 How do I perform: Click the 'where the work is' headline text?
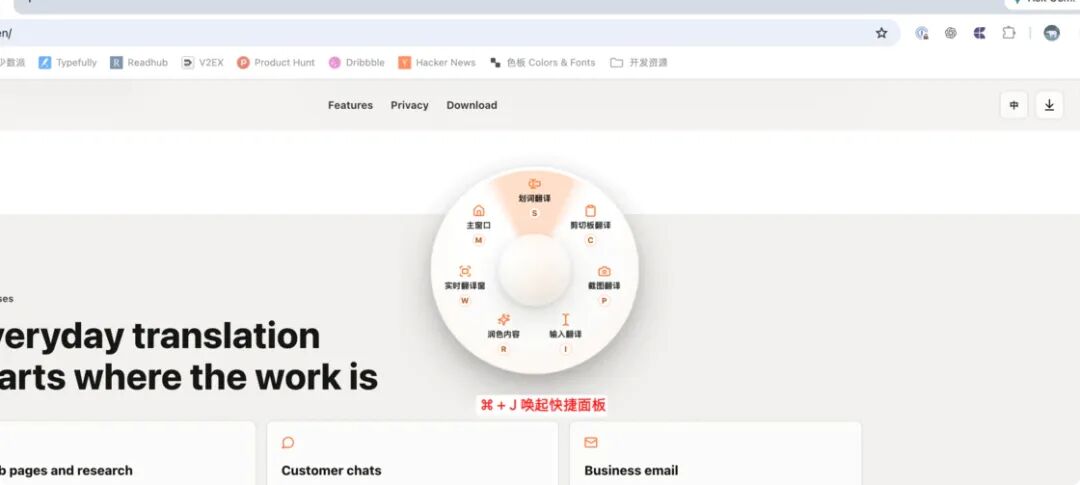tap(226, 377)
